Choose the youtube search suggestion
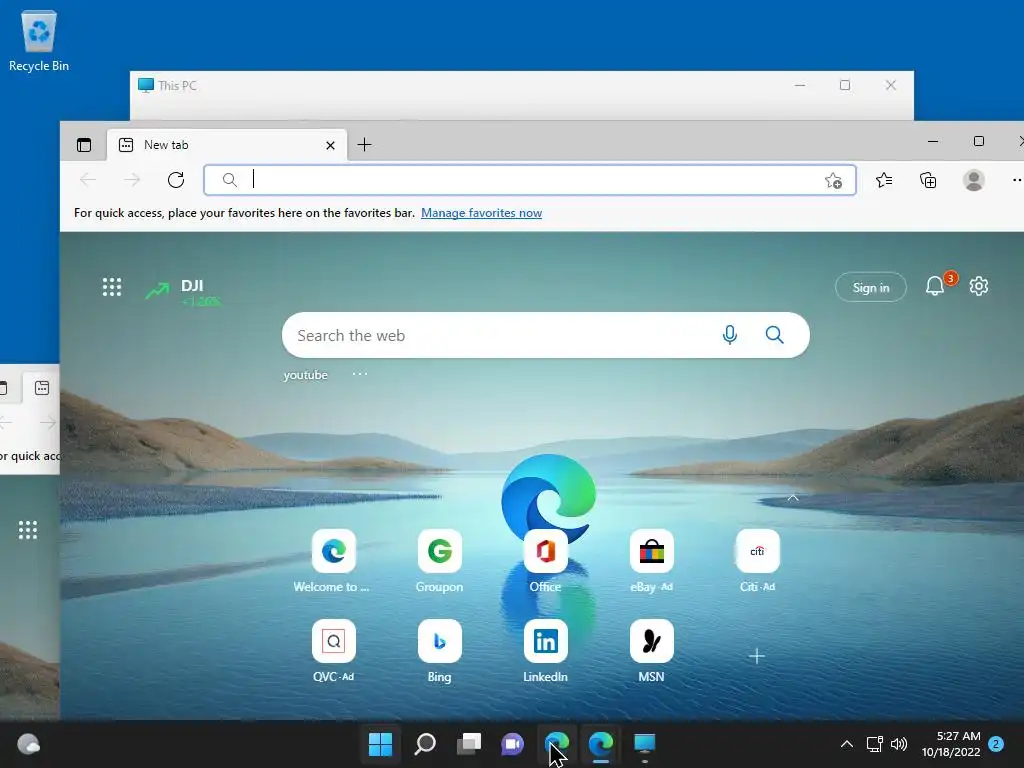This screenshot has height=768, width=1024. pos(306,375)
